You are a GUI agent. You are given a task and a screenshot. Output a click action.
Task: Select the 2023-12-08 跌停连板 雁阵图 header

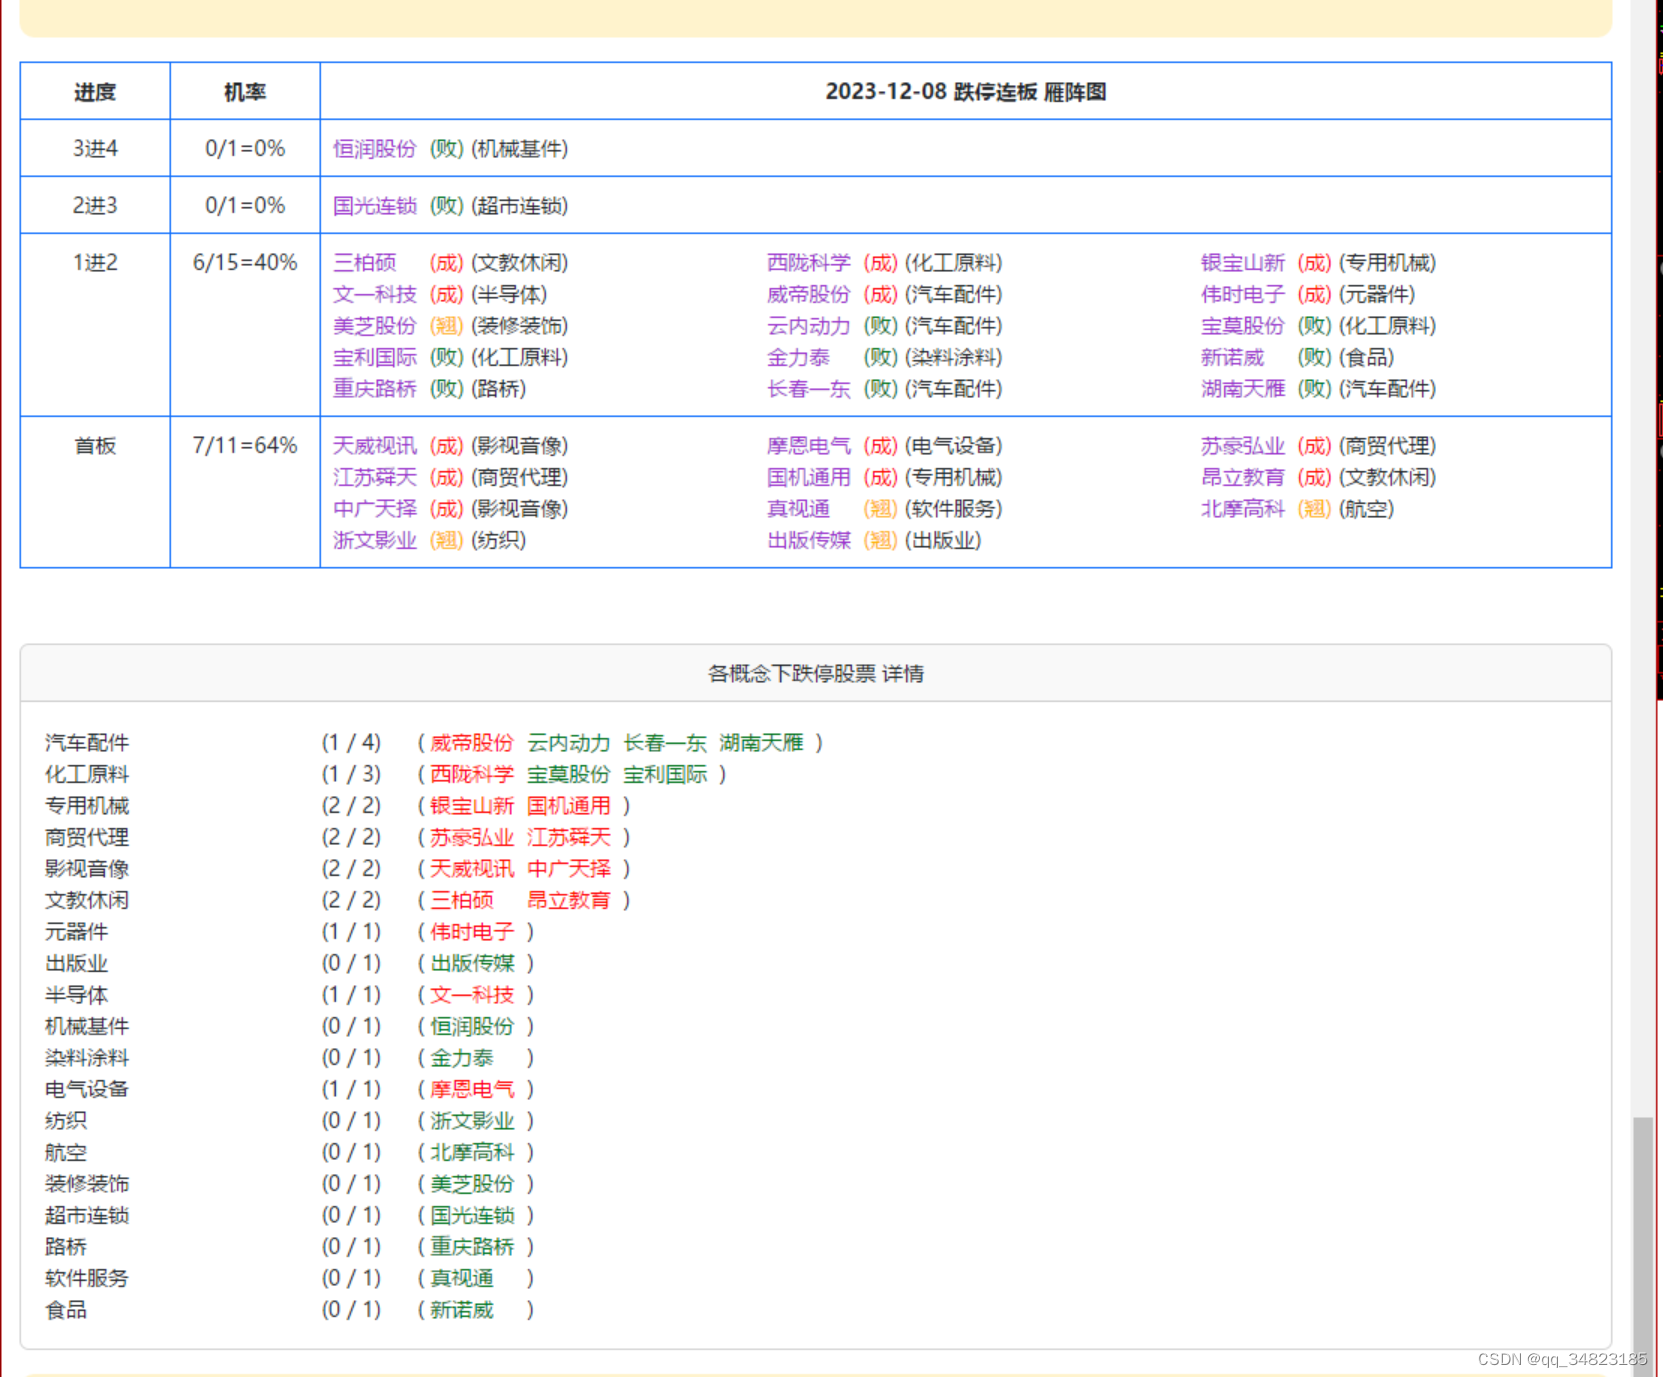pyautogui.click(x=966, y=92)
